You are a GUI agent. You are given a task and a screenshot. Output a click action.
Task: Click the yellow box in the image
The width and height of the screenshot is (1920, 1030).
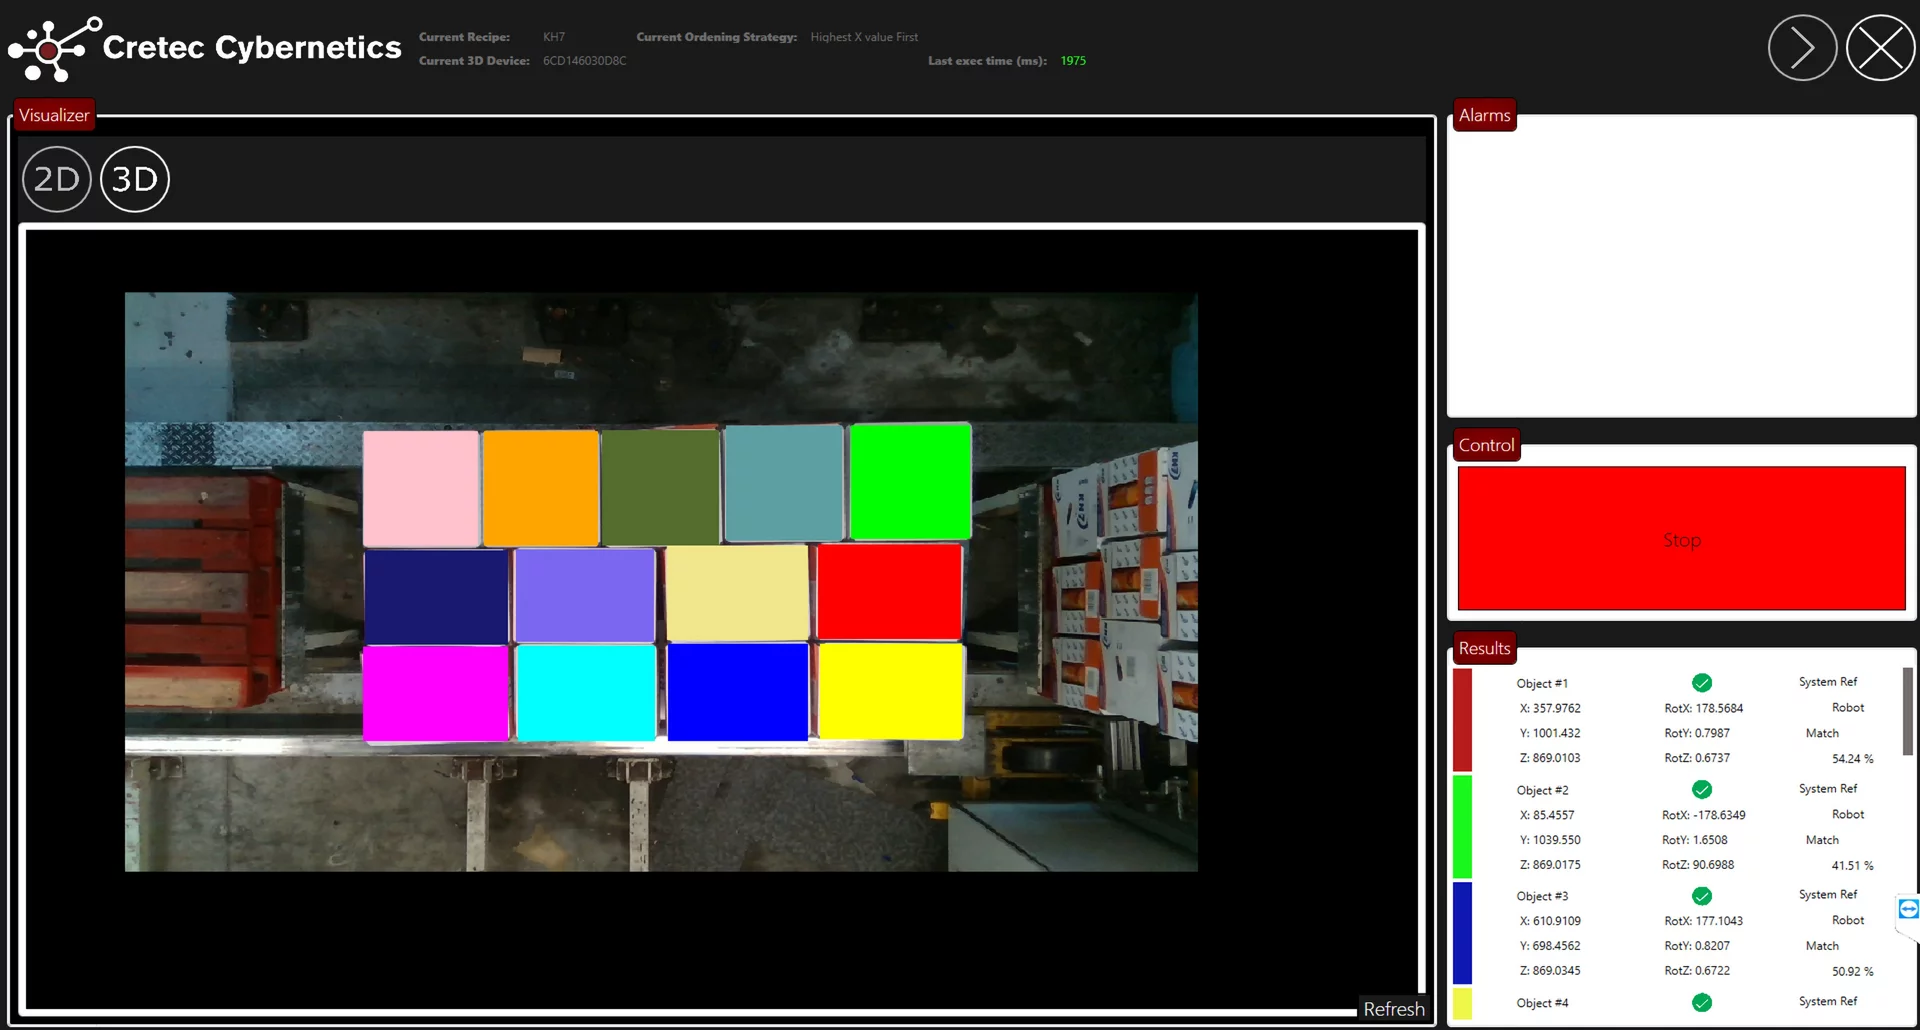(891, 691)
